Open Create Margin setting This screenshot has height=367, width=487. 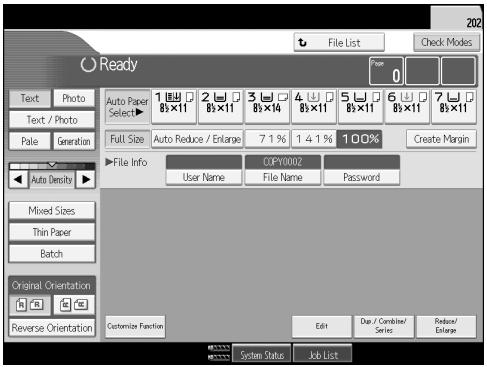[441, 139]
